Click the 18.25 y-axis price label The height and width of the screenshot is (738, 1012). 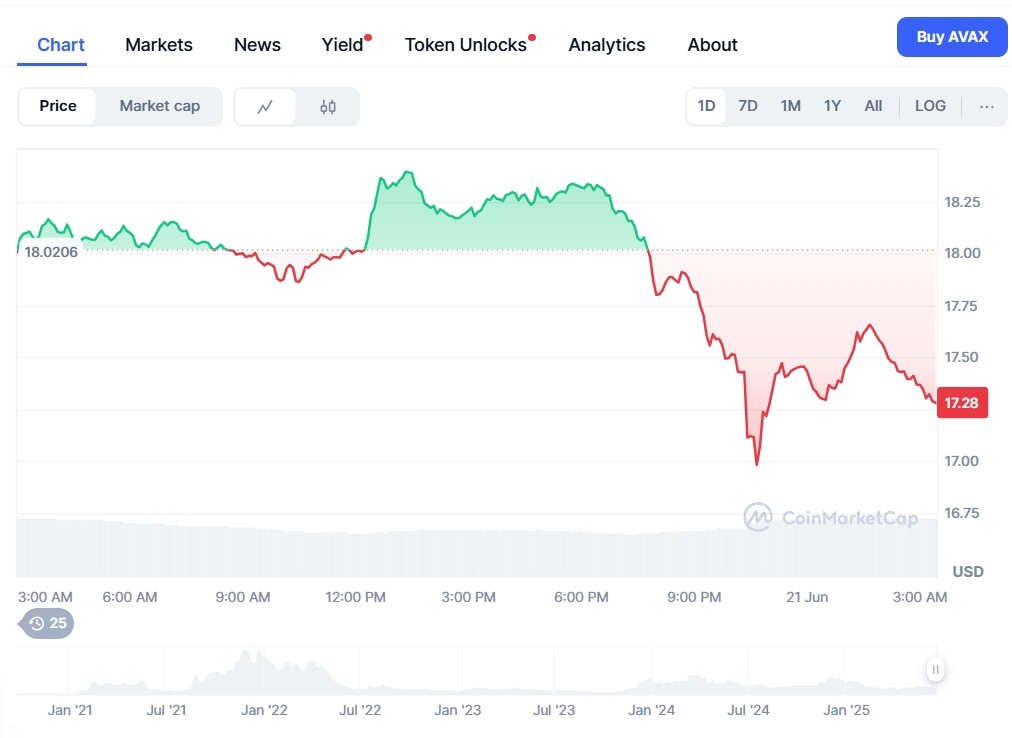962,202
